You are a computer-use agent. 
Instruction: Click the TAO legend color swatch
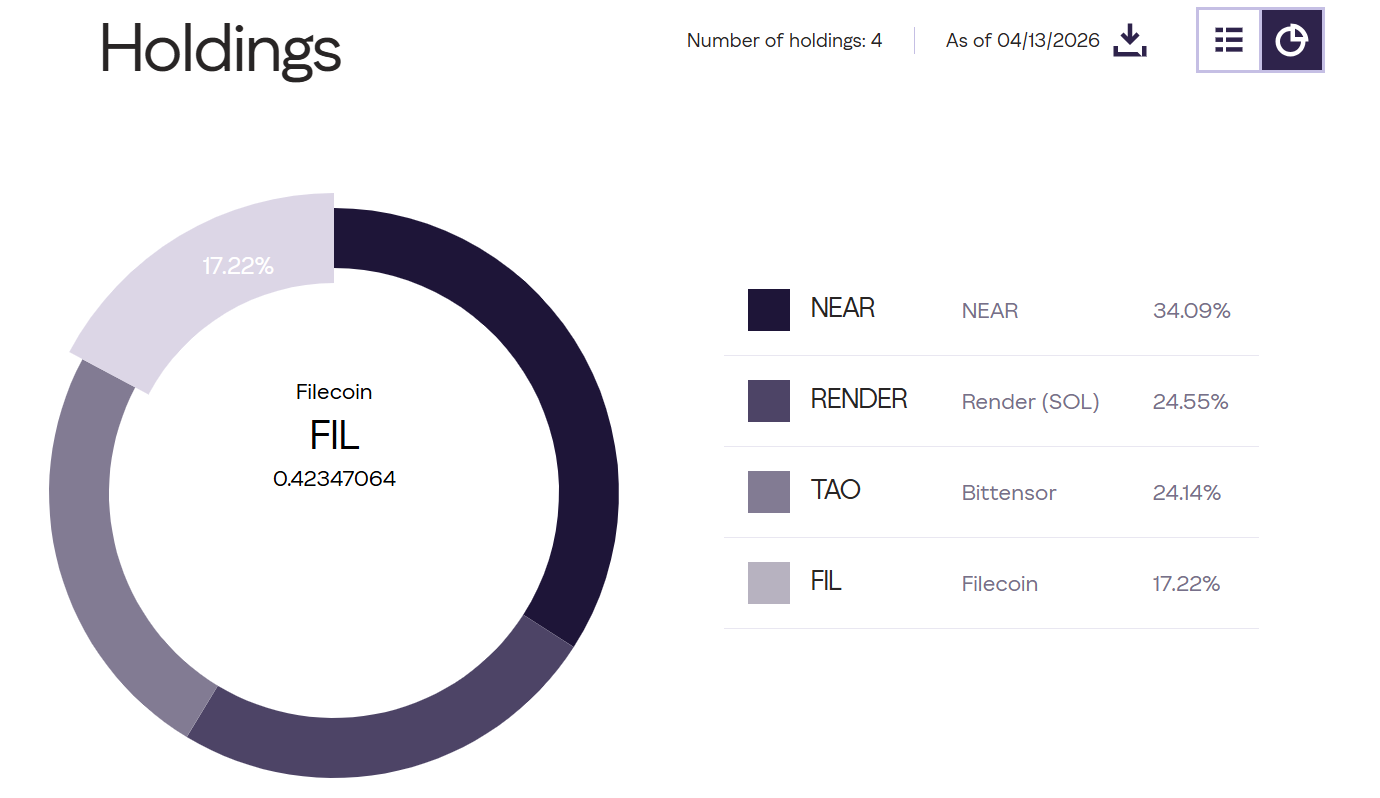tap(768, 492)
